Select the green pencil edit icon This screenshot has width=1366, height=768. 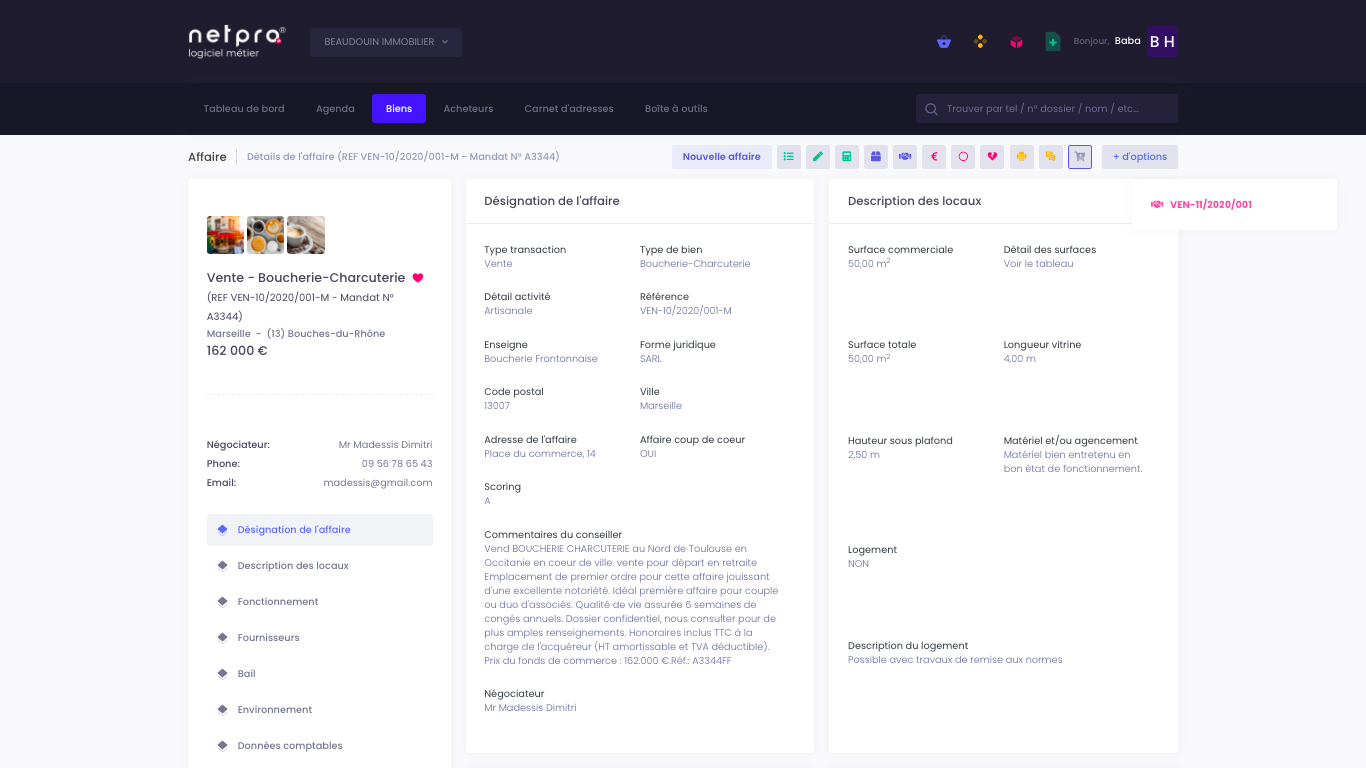pyautogui.click(x=818, y=157)
